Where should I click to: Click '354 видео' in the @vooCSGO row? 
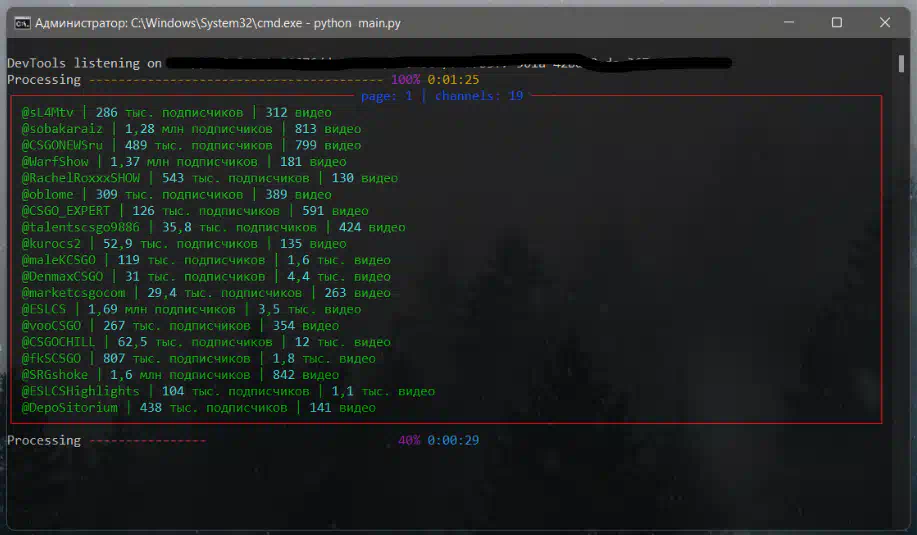(x=306, y=325)
